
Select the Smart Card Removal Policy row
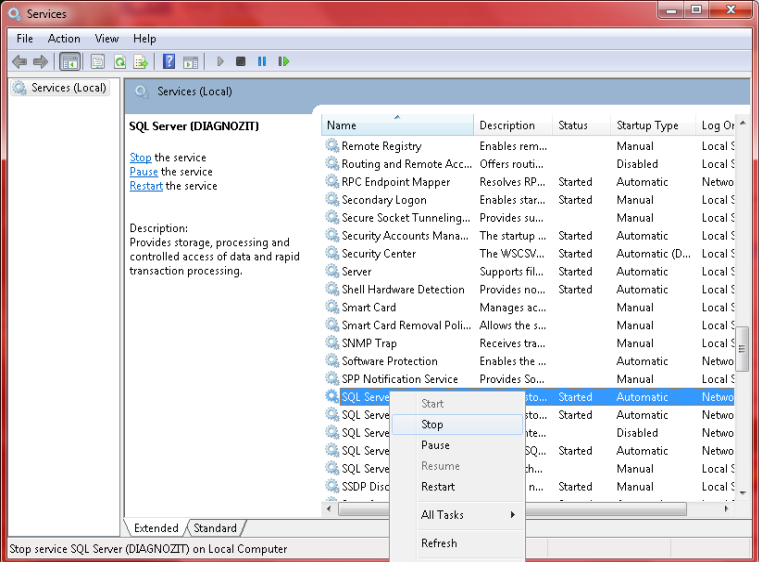point(529,325)
